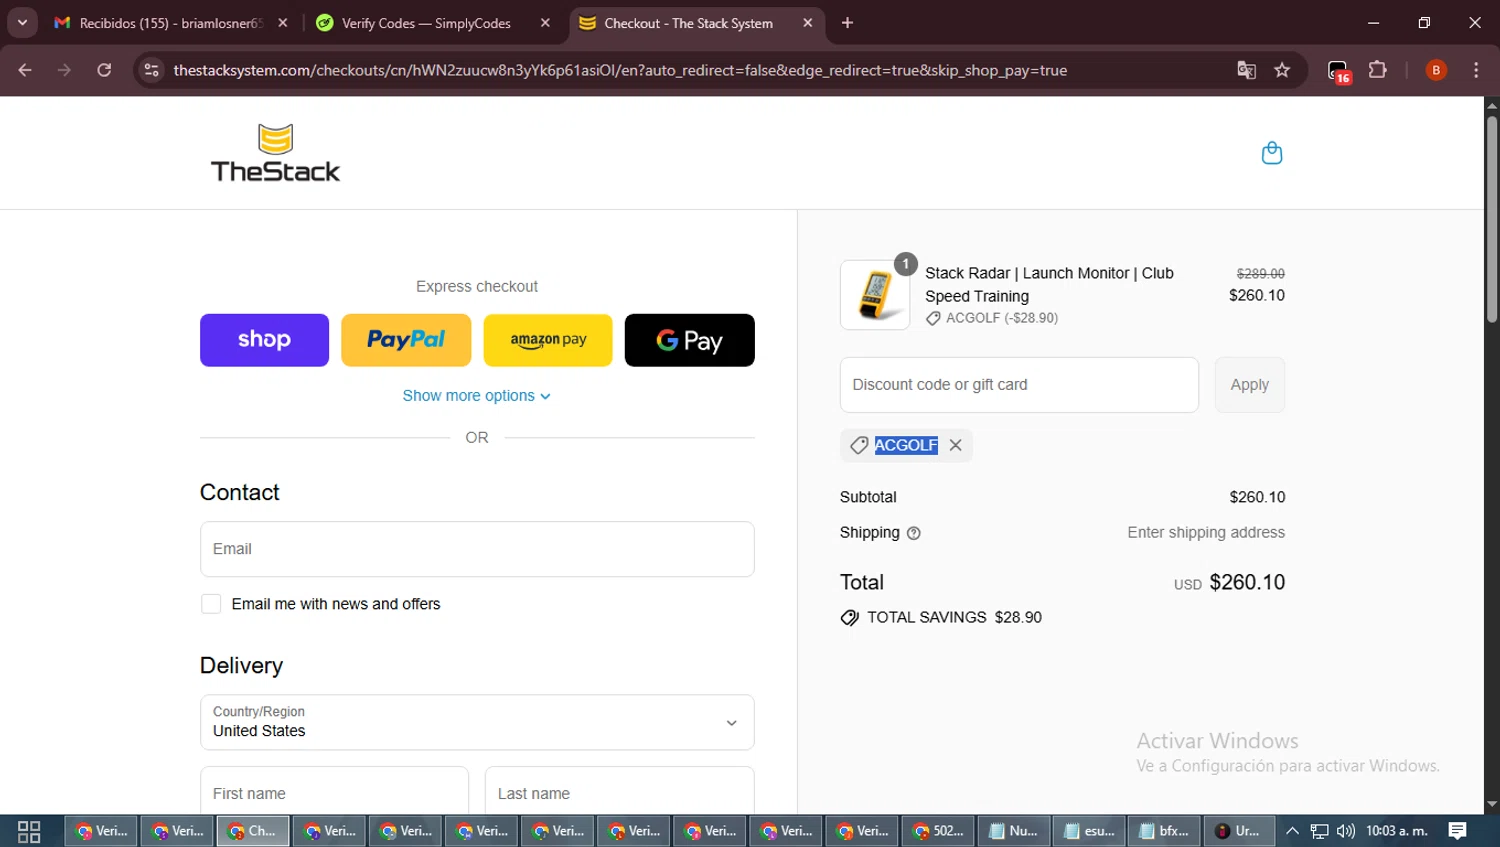Choose PayPal express checkout
Image resolution: width=1500 pixels, height=847 pixels.
[406, 340]
